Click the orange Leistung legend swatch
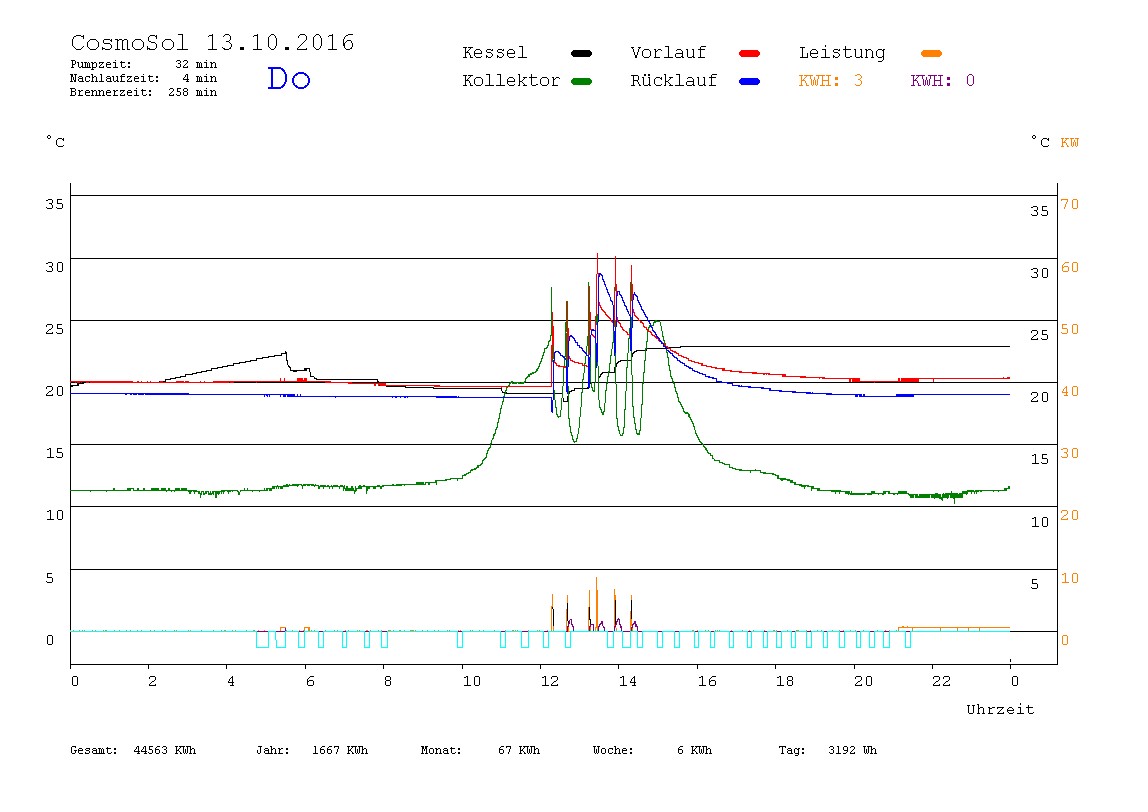Screen dimensions: 1148x812 pyautogui.click(x=931, y=53)
